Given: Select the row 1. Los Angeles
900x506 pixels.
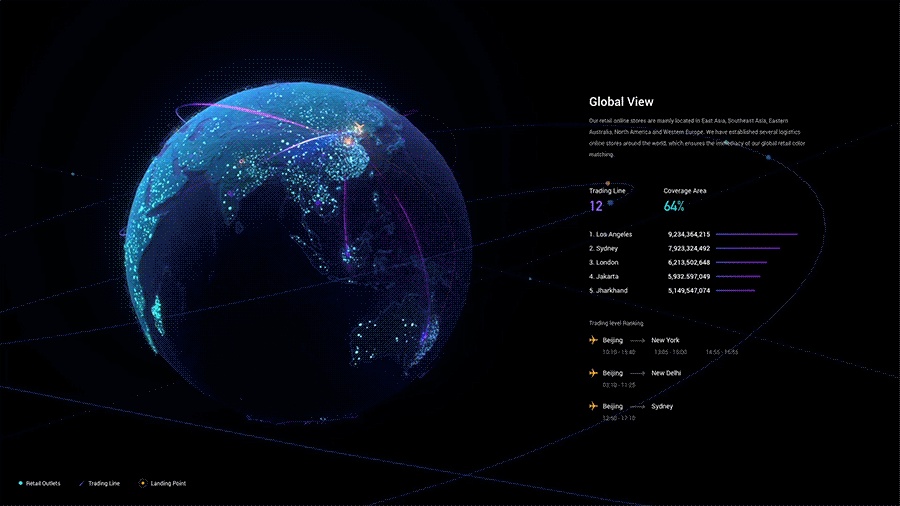Looking at the screenshot, I should tap(693, 234).
